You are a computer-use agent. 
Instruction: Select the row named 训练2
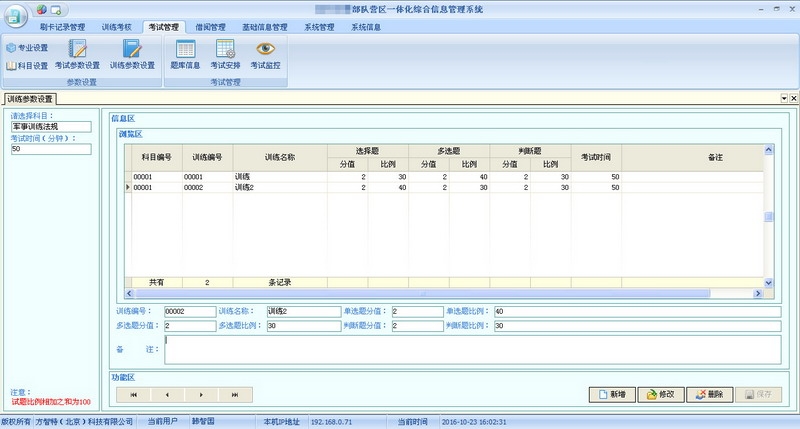(x=444, y=188)
